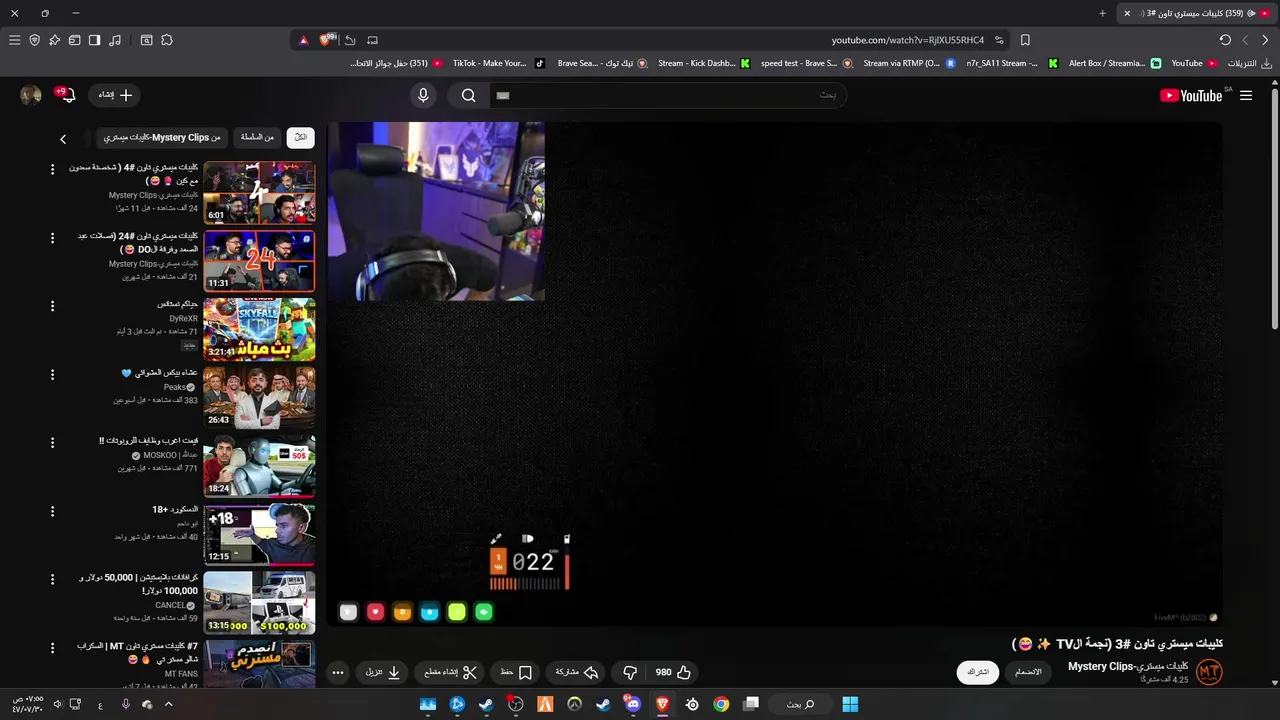Bookmark this page with the bookmark icon
The width and height of the screenshot is (1280, 720).
[x=1025, y=40]
